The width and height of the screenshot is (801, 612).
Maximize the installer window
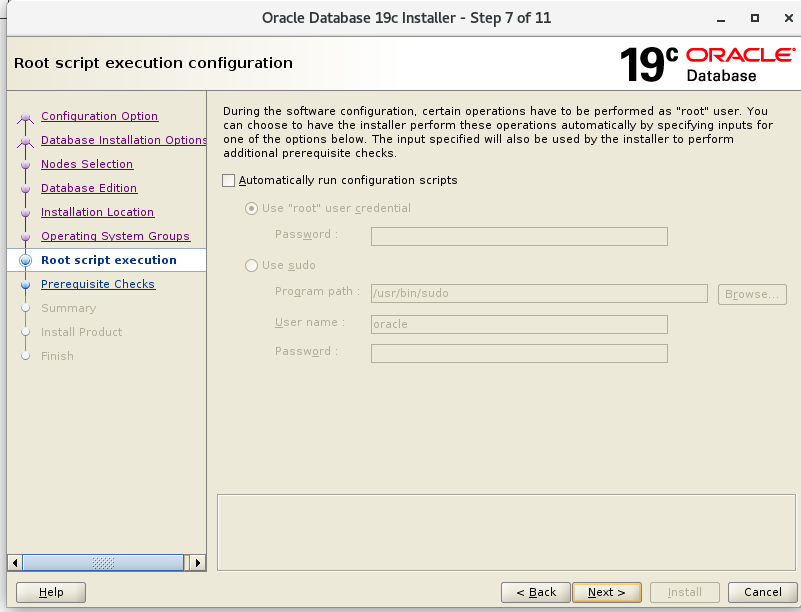[755, 18]
